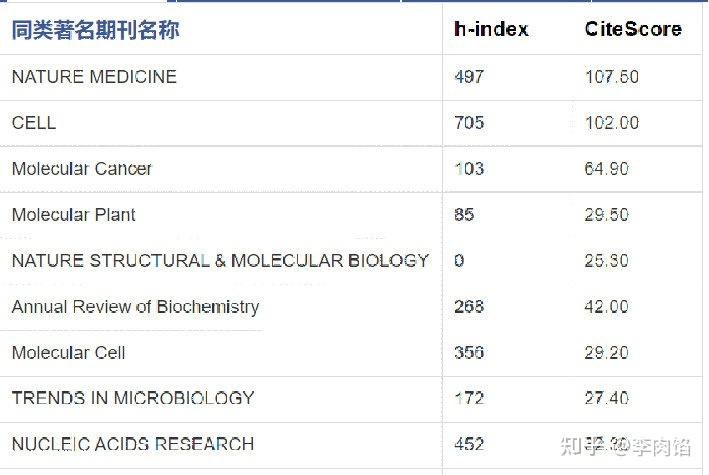Click h-index value 268 for Annual Review
The image size is (709, 475).
[x=469, y=307]
